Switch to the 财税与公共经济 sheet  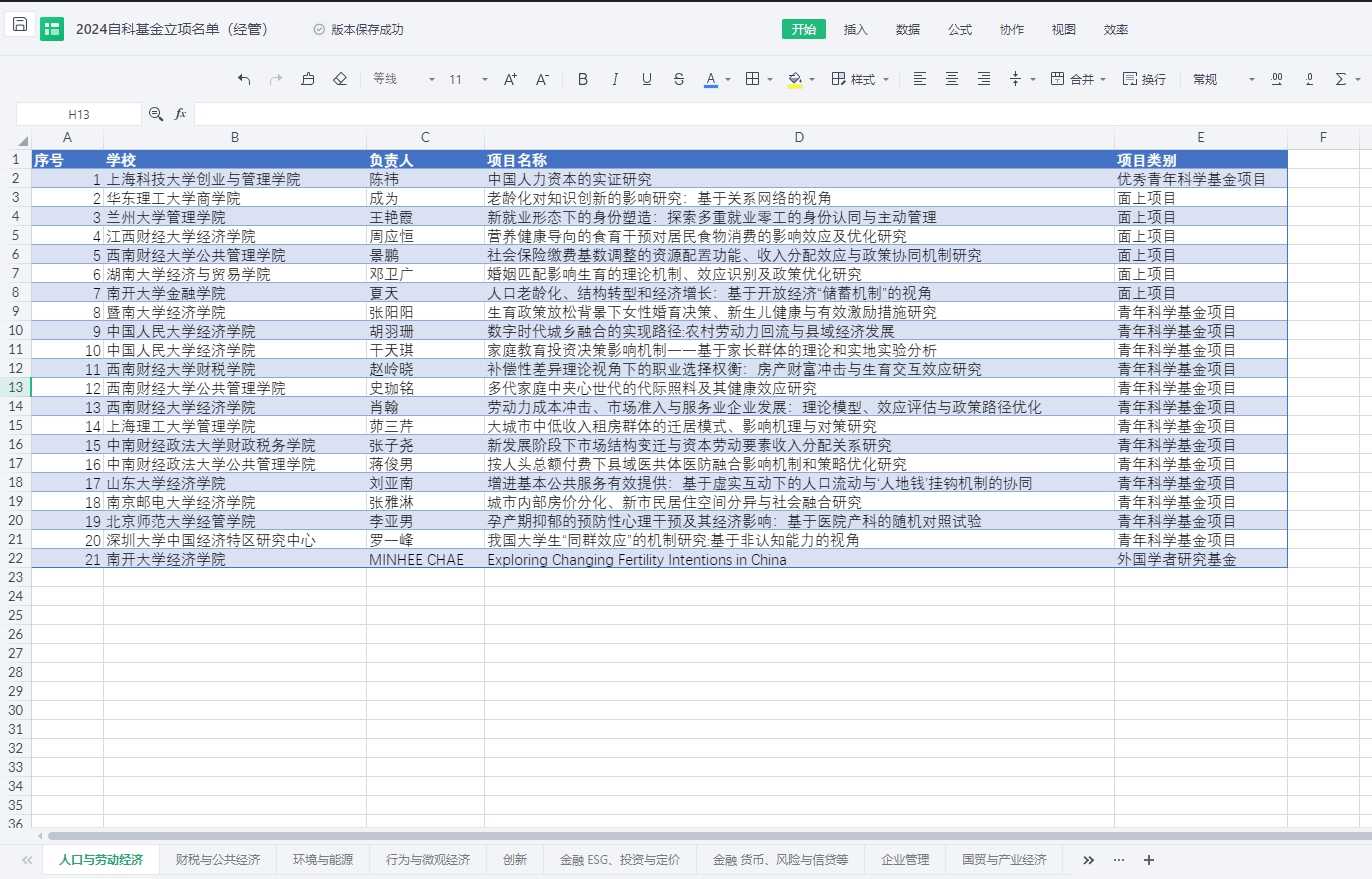pyautogui.click(x=218, y=859)
